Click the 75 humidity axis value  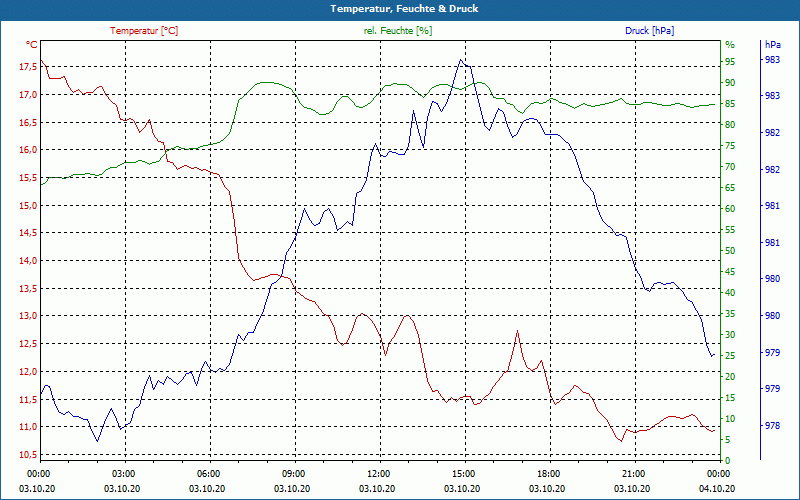730,146
